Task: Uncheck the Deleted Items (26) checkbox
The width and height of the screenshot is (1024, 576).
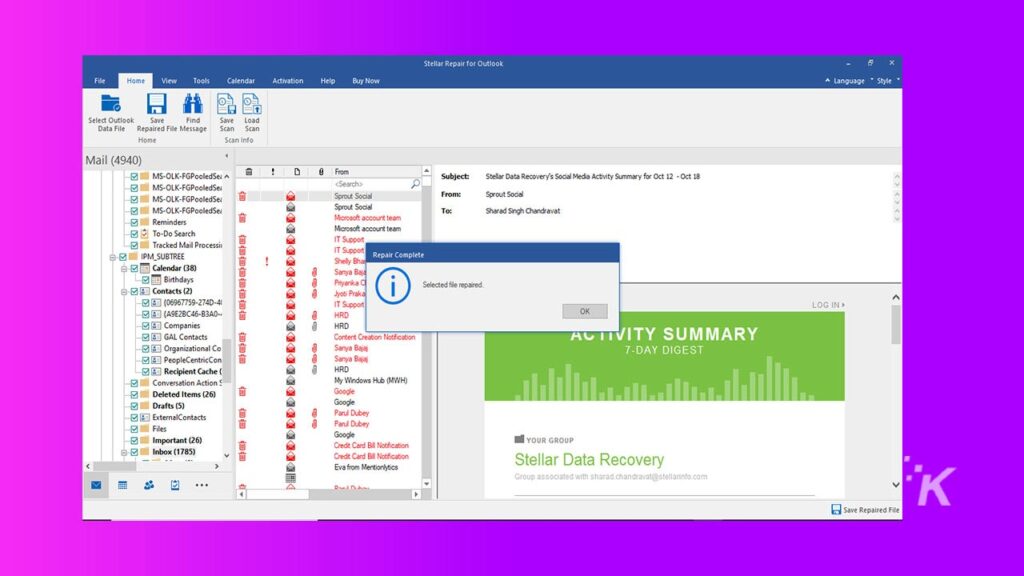Action: (x=134, y=394)
